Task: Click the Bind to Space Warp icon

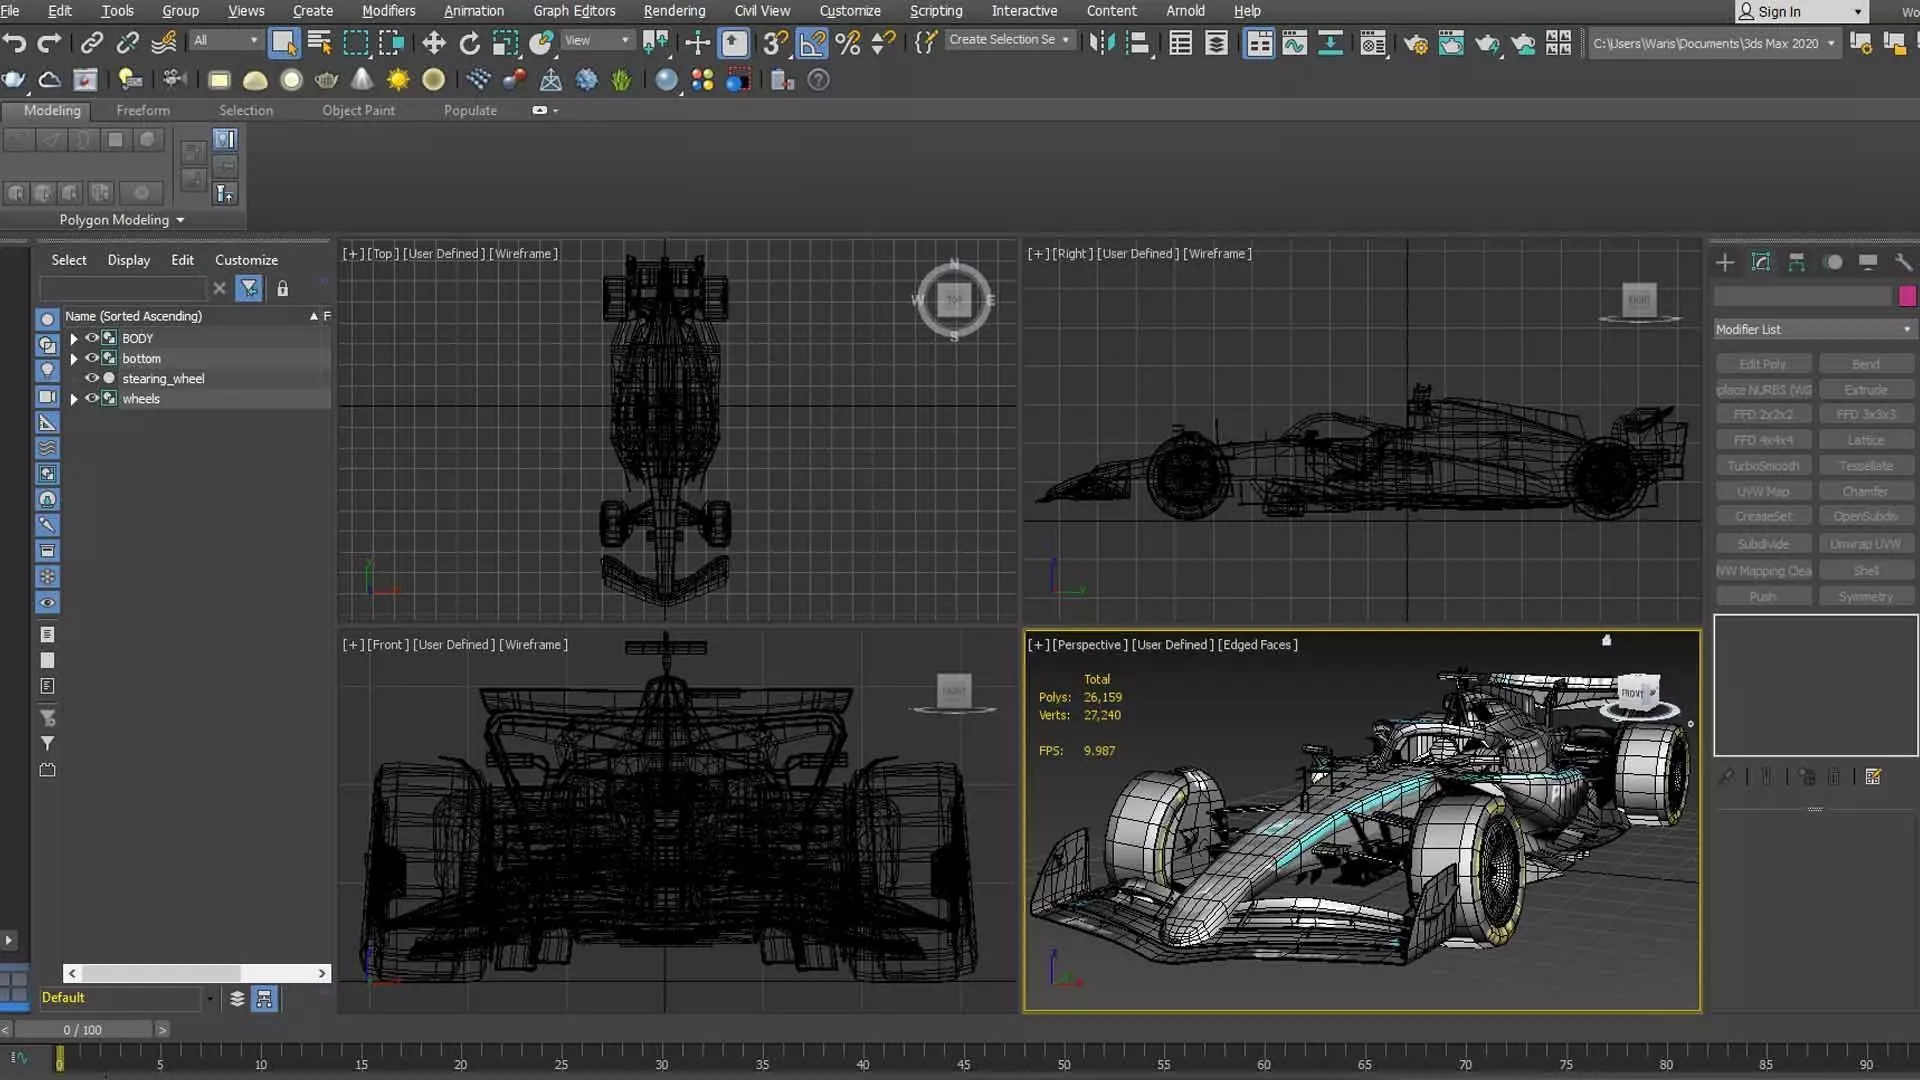Action: click(164, 42)
